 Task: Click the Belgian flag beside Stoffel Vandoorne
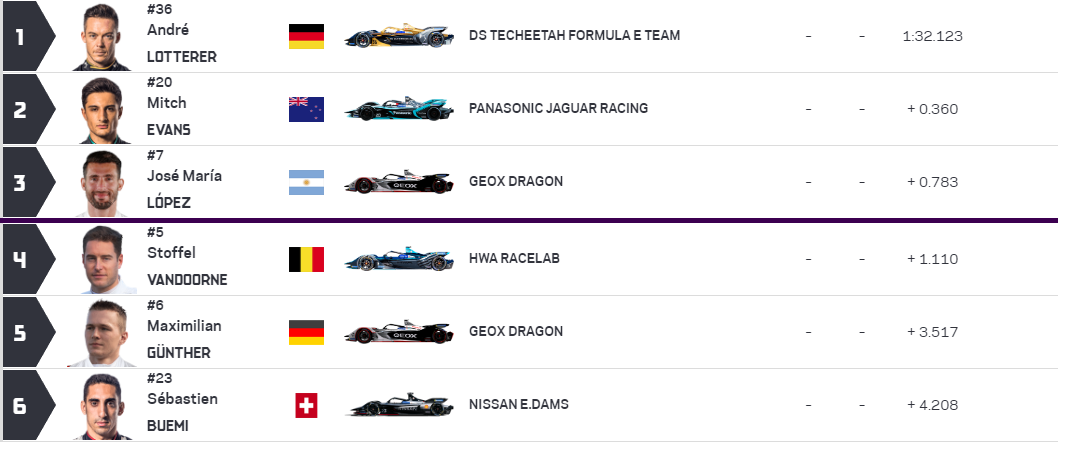pyautogui.click(x=306, y=259)
